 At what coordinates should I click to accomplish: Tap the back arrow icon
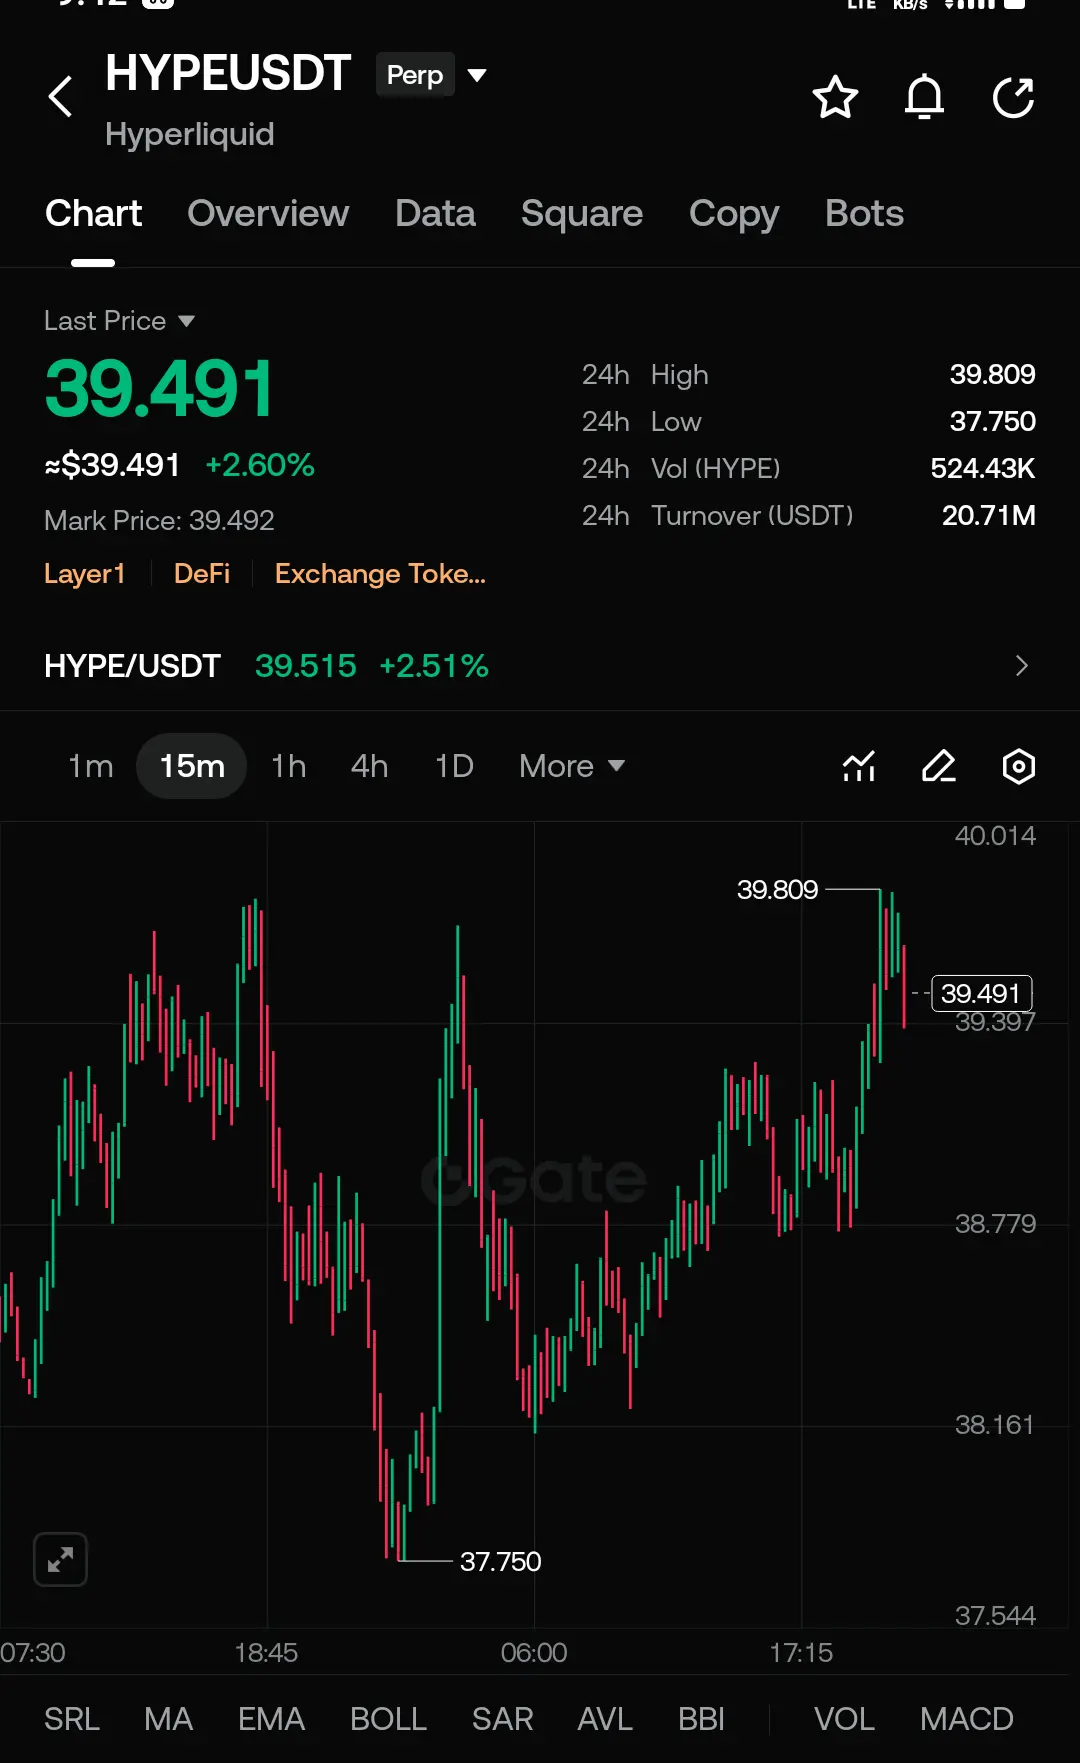click(x=60, y=97)
